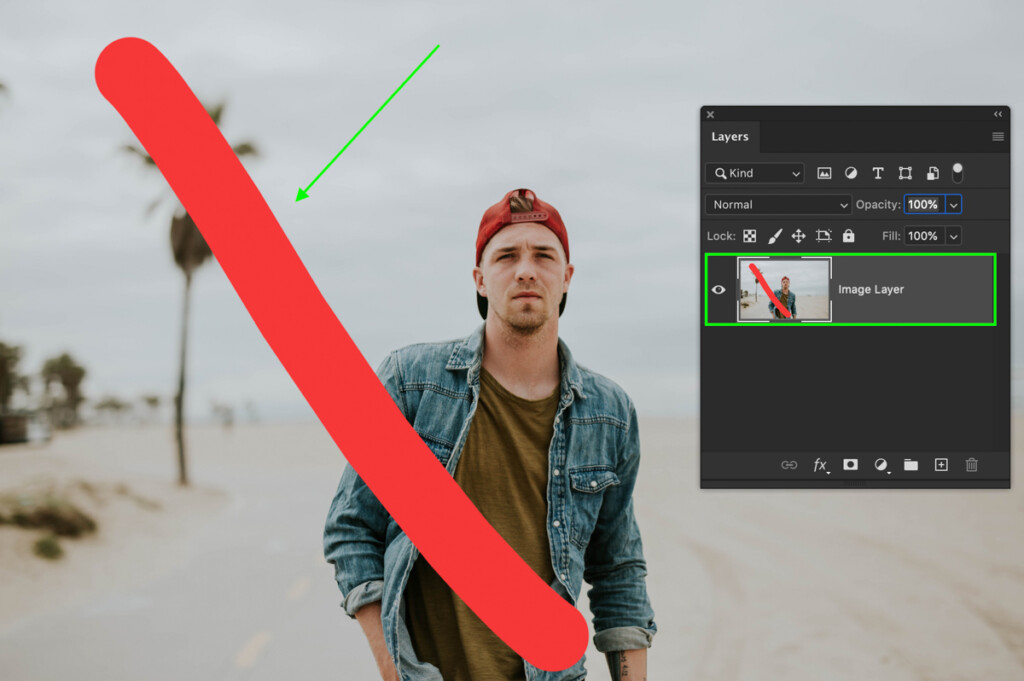Click the Image Layer name text
The image size is (1024, 681).
(x=871, y=289)
